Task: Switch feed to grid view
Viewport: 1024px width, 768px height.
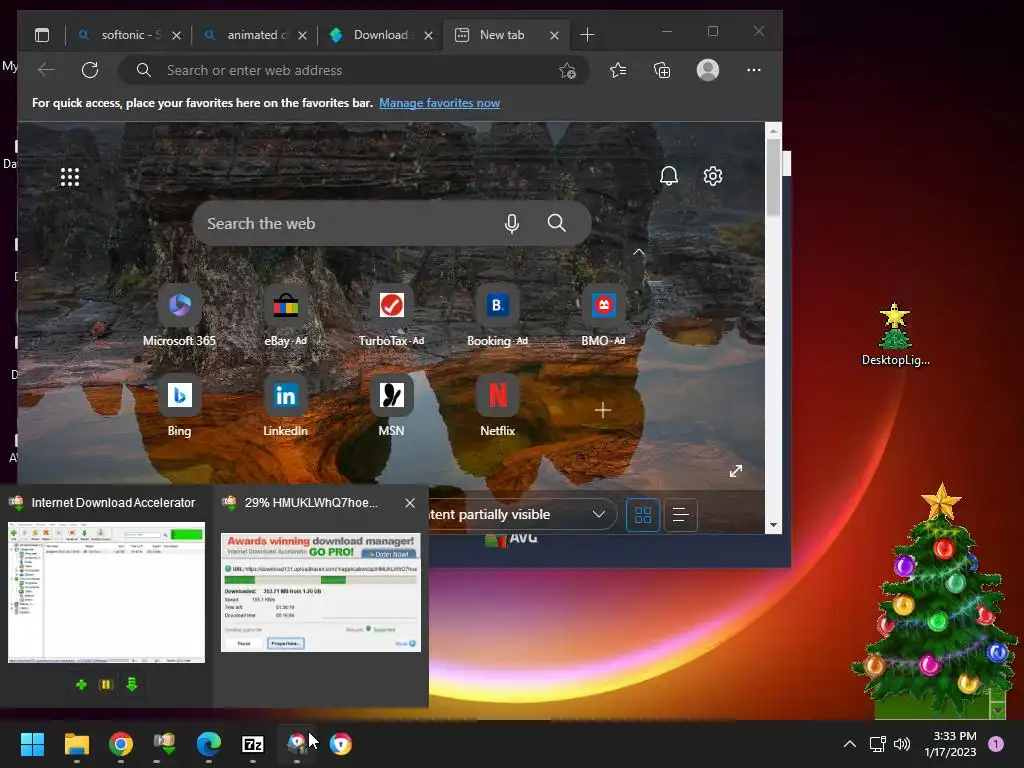Action: click(643, 515)
